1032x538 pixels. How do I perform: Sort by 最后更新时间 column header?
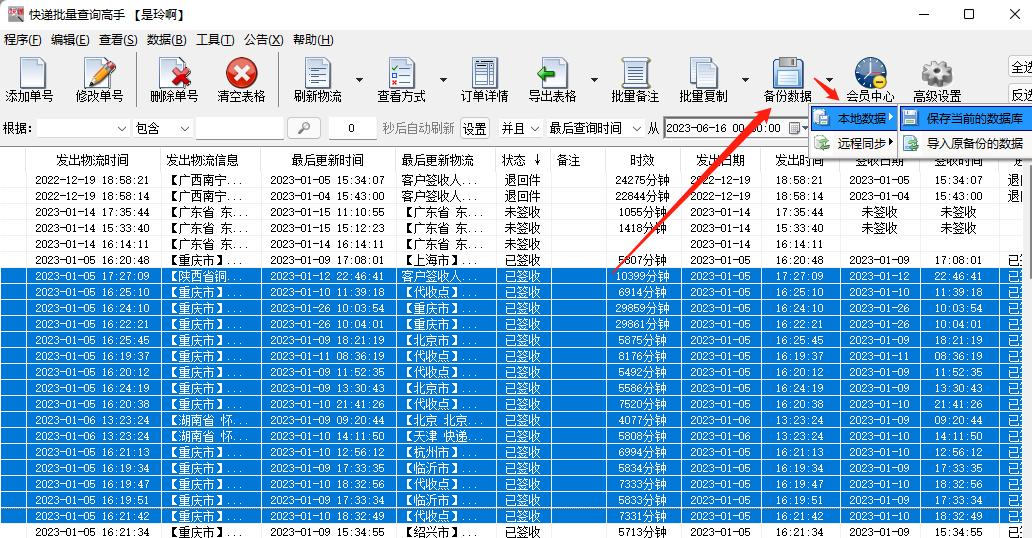point(328,160)
